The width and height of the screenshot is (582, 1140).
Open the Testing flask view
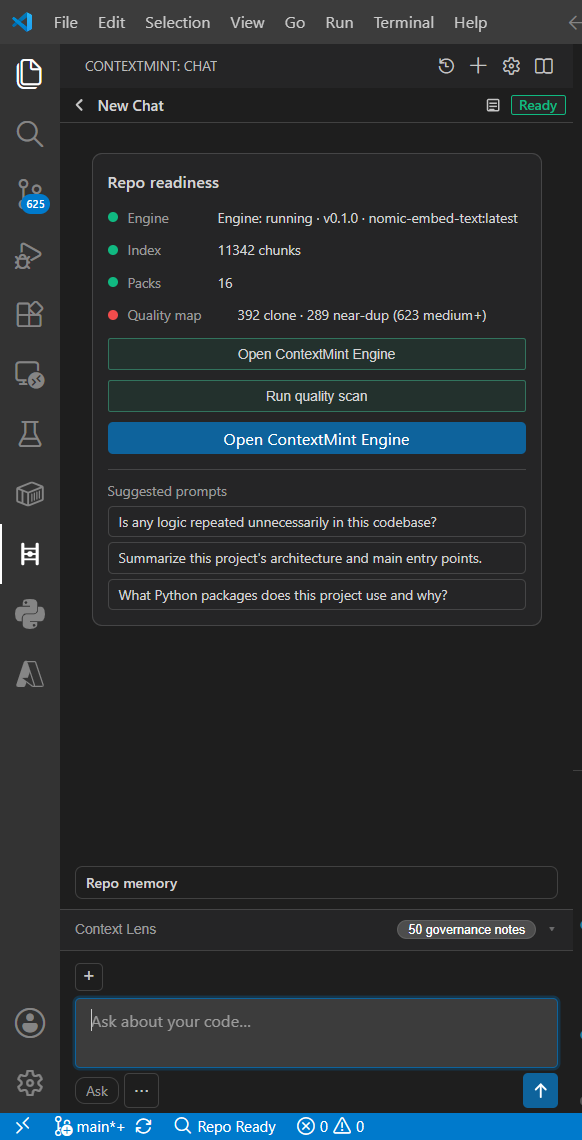click(x=30, y=435)
